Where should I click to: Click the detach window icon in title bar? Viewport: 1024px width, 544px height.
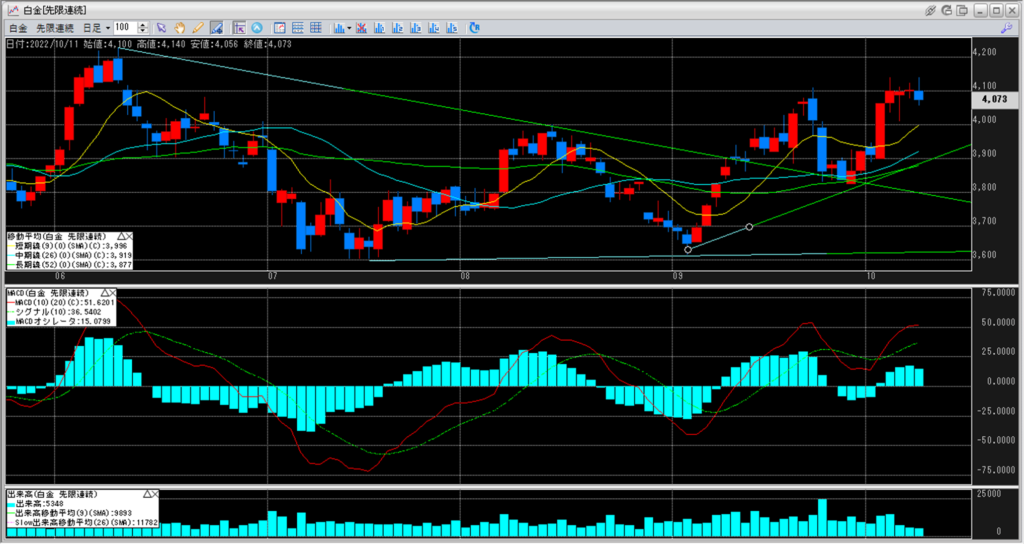coord(963,10)
